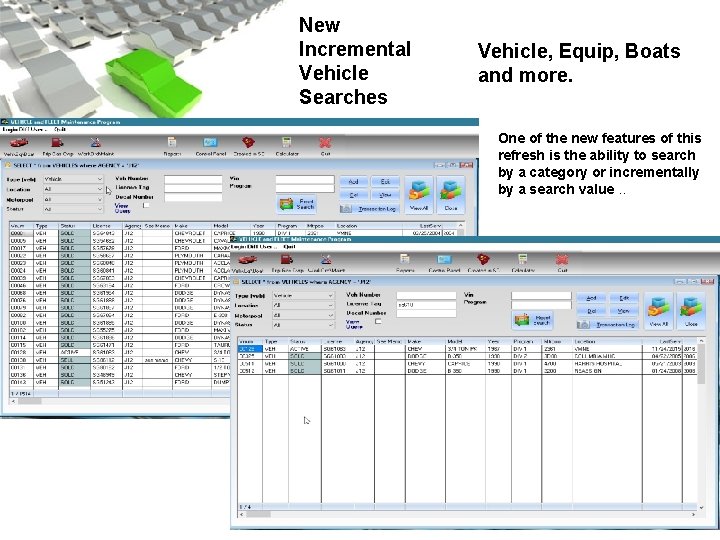720x540 pixels.
Task: Open Type dropdown showing Vehicle, back window
Action: [73, 179]
